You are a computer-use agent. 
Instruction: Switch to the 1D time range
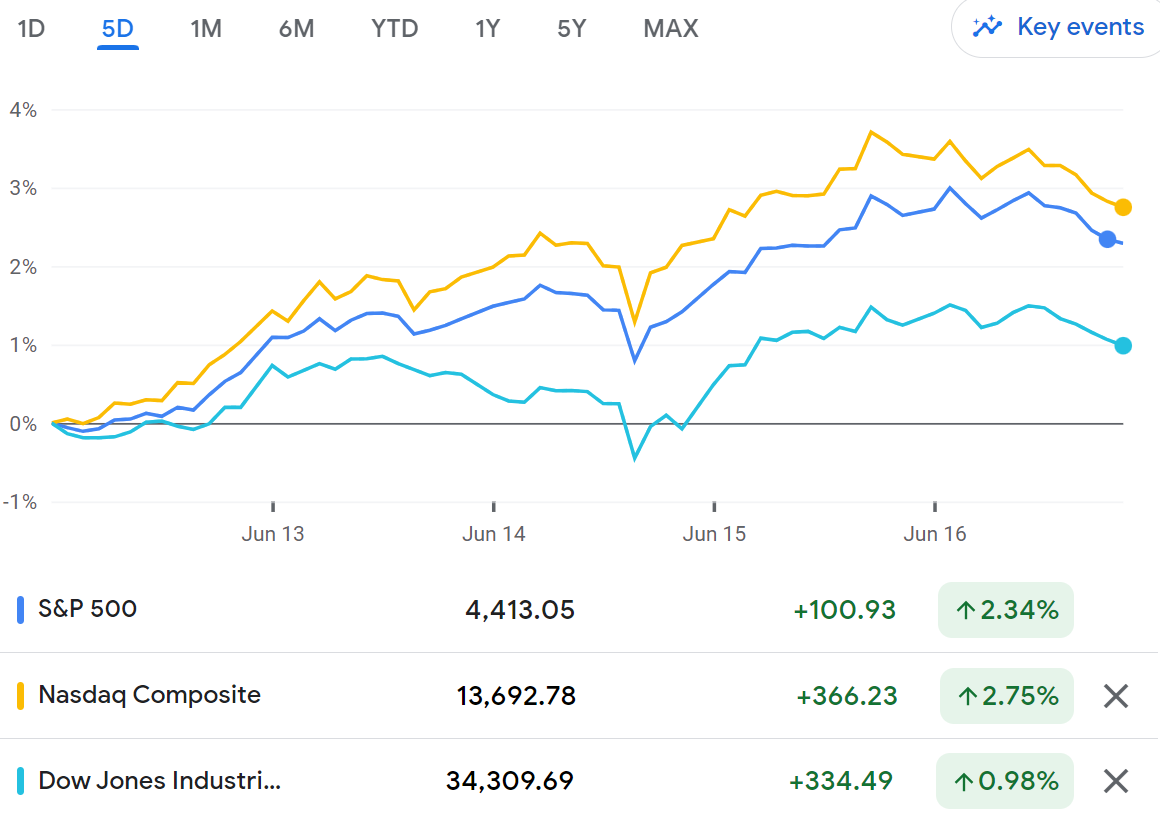[x=31, y=29]
